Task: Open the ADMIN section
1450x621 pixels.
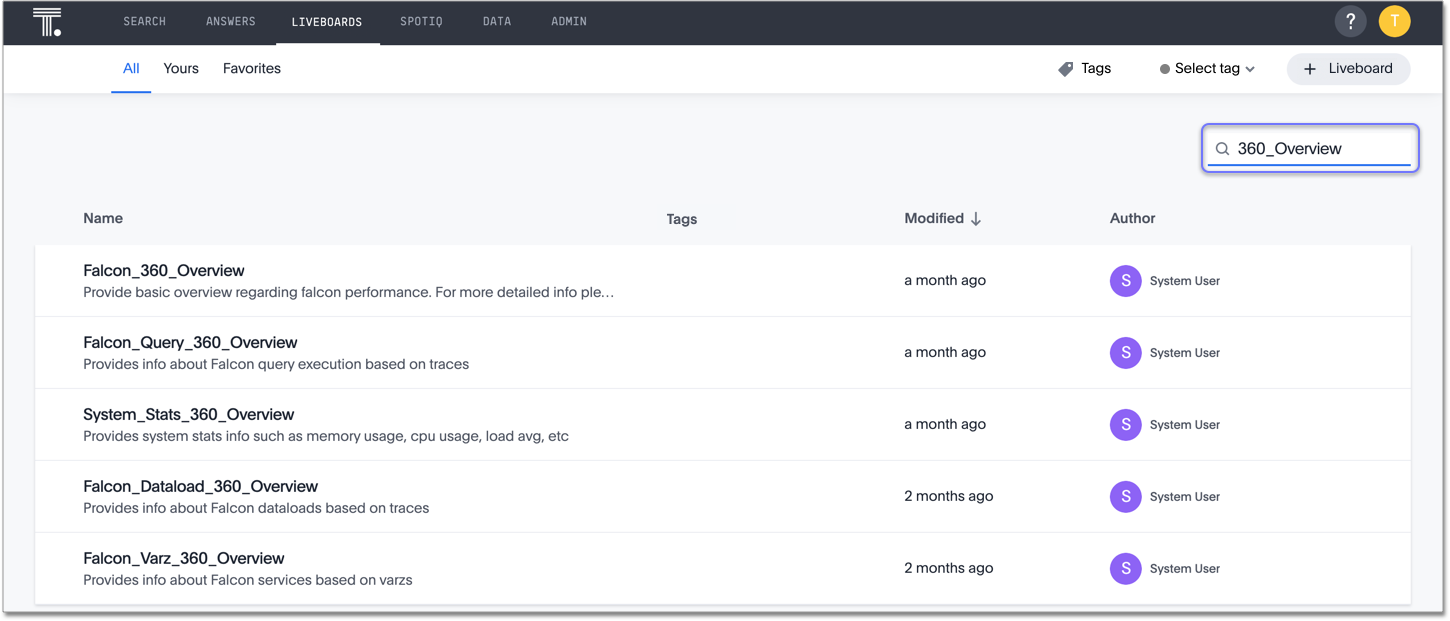Action: pos(568,20)
